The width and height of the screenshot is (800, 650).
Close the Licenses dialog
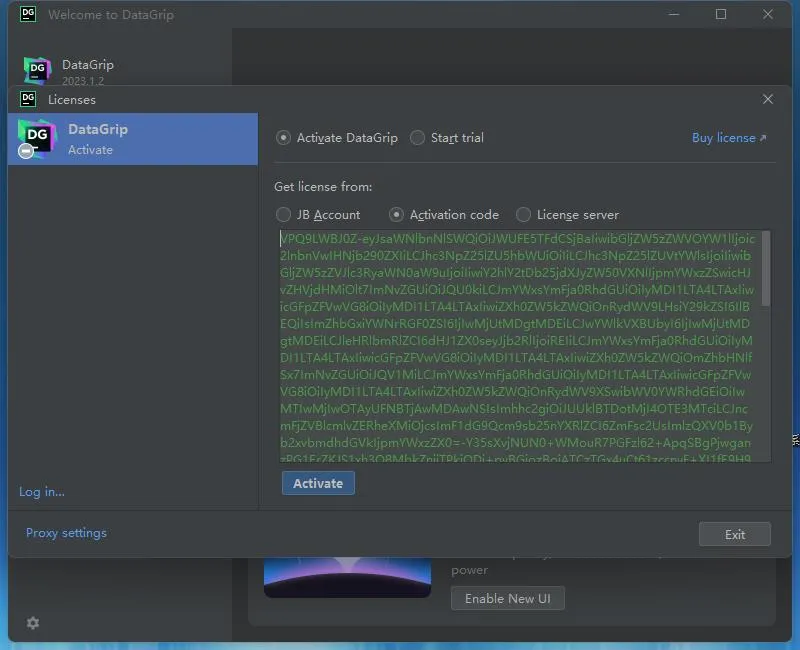(767, 99)
